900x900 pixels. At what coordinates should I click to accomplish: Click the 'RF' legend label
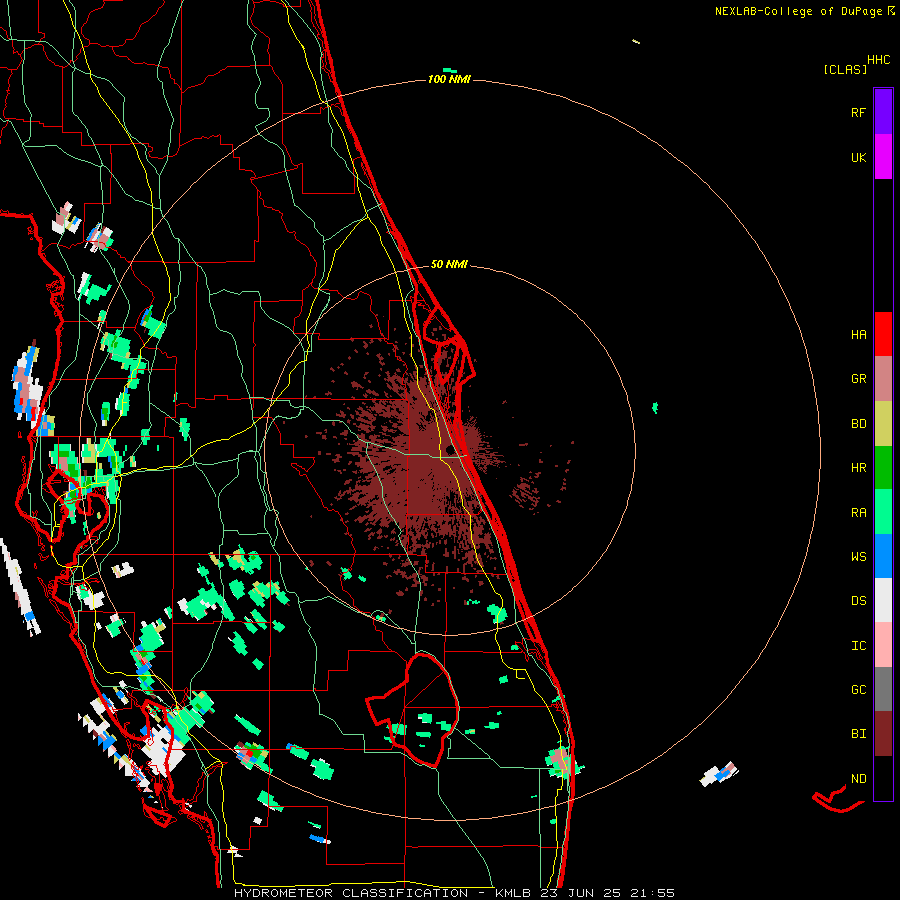point(858,112)
